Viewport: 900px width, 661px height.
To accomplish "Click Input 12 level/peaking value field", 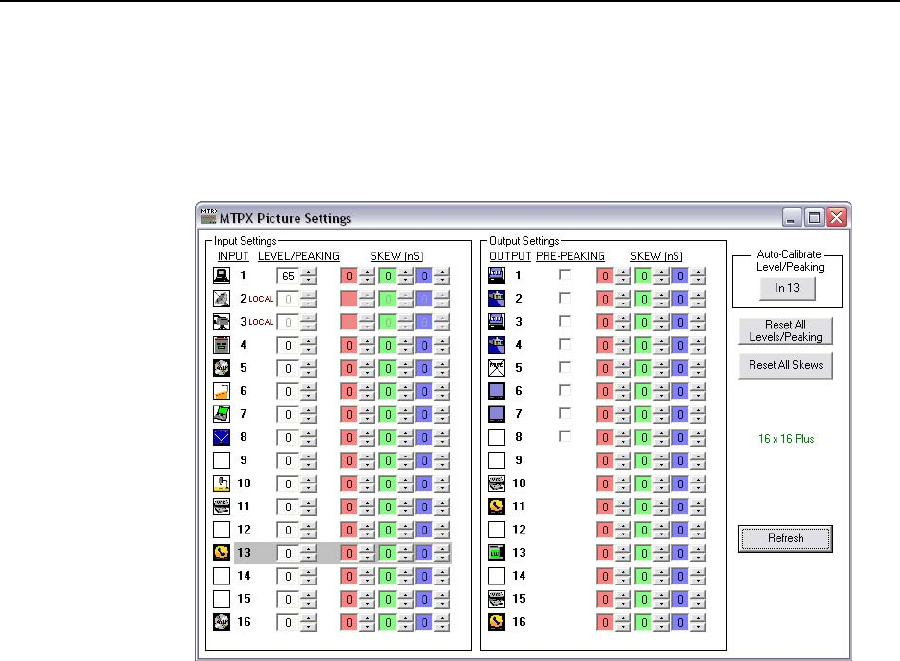I will coord(288,530).
